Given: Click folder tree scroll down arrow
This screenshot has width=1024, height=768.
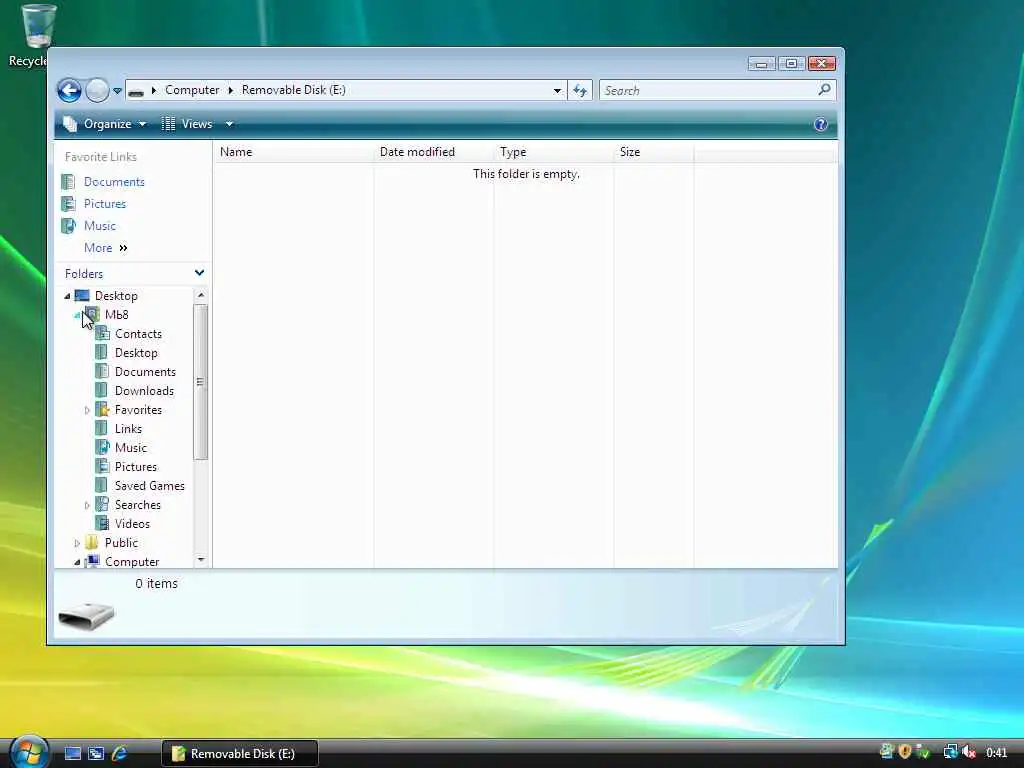Looking at the screenshot, I should (x=200, y=560).
